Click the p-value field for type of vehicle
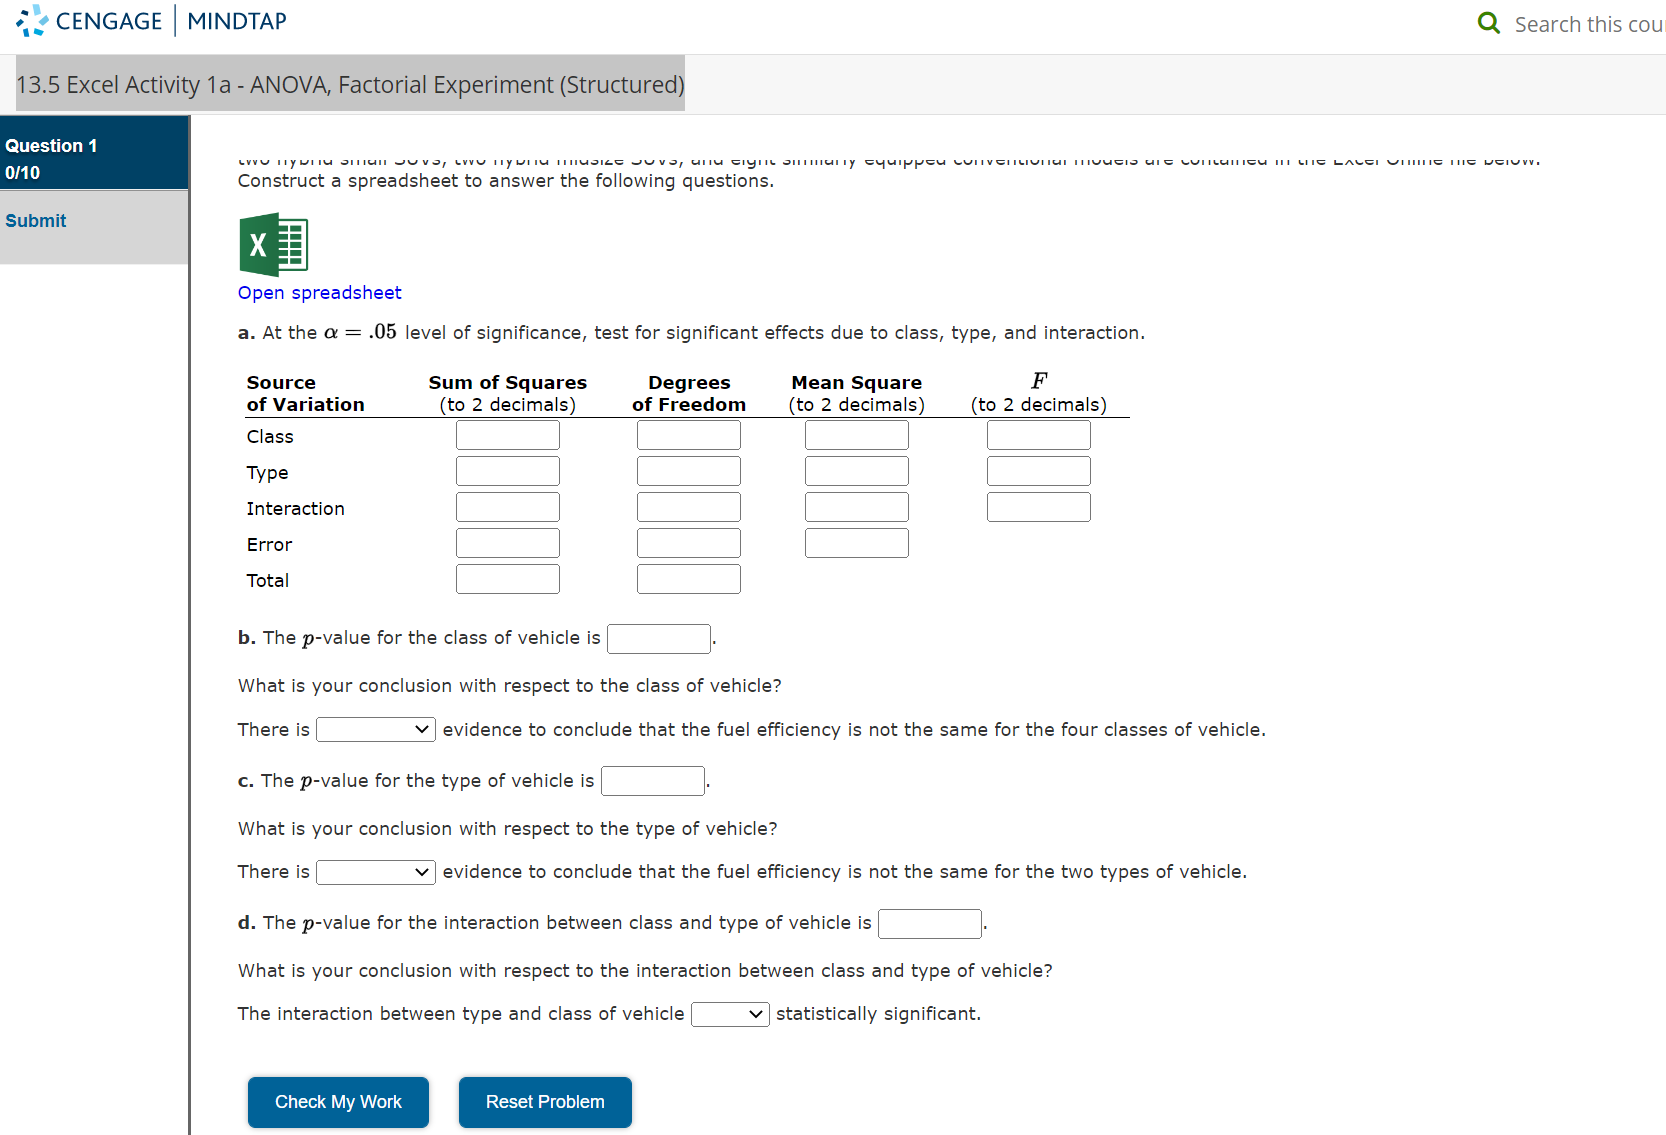1666x1135 pixels. [x=652, y=781]
